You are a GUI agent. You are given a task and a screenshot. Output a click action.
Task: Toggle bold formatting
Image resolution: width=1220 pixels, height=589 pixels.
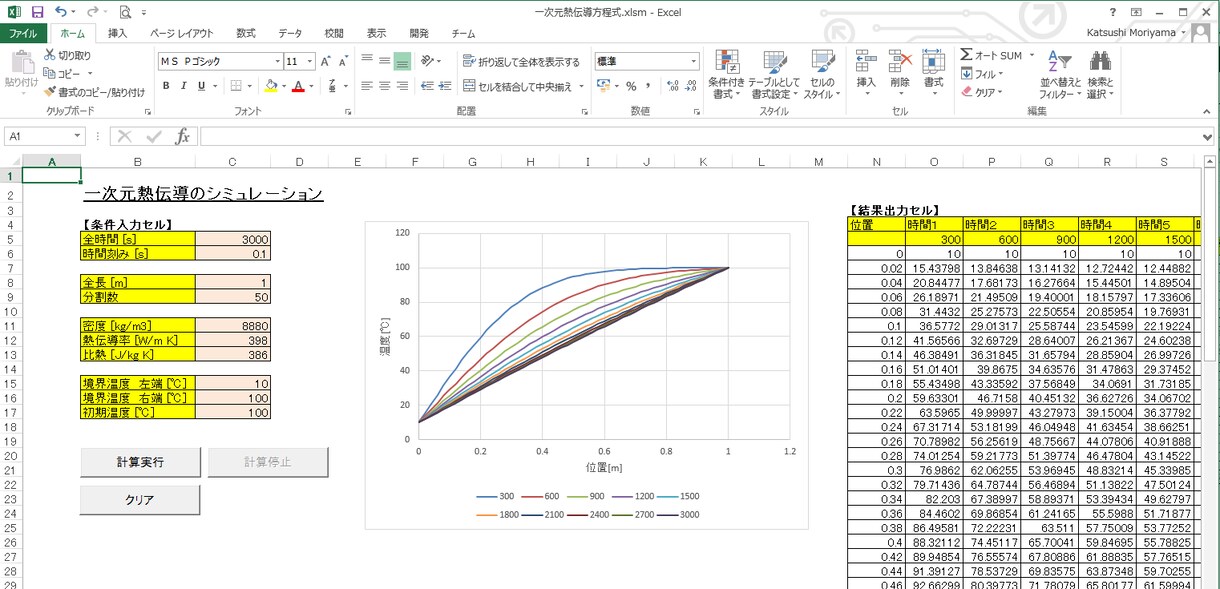pos(166,86)
